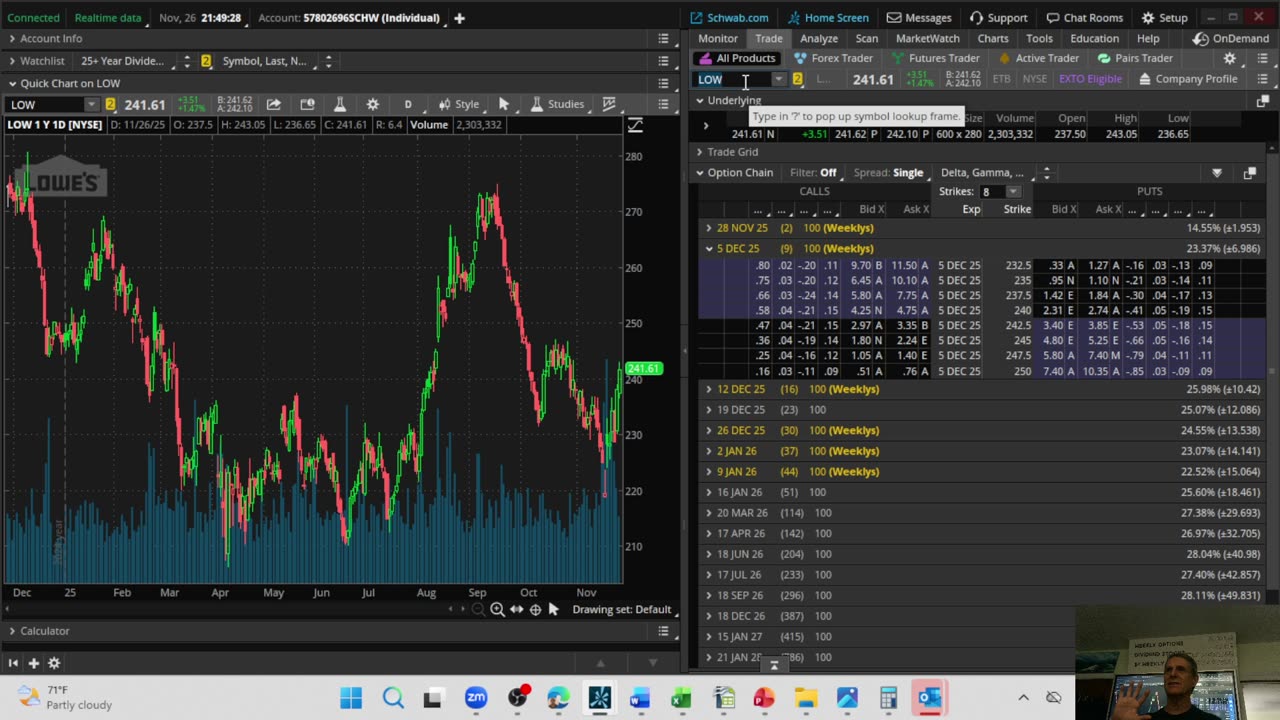Viewport: 1280px width, 720px height.
Task: Click the OnDemand button
Action: 1231,38
